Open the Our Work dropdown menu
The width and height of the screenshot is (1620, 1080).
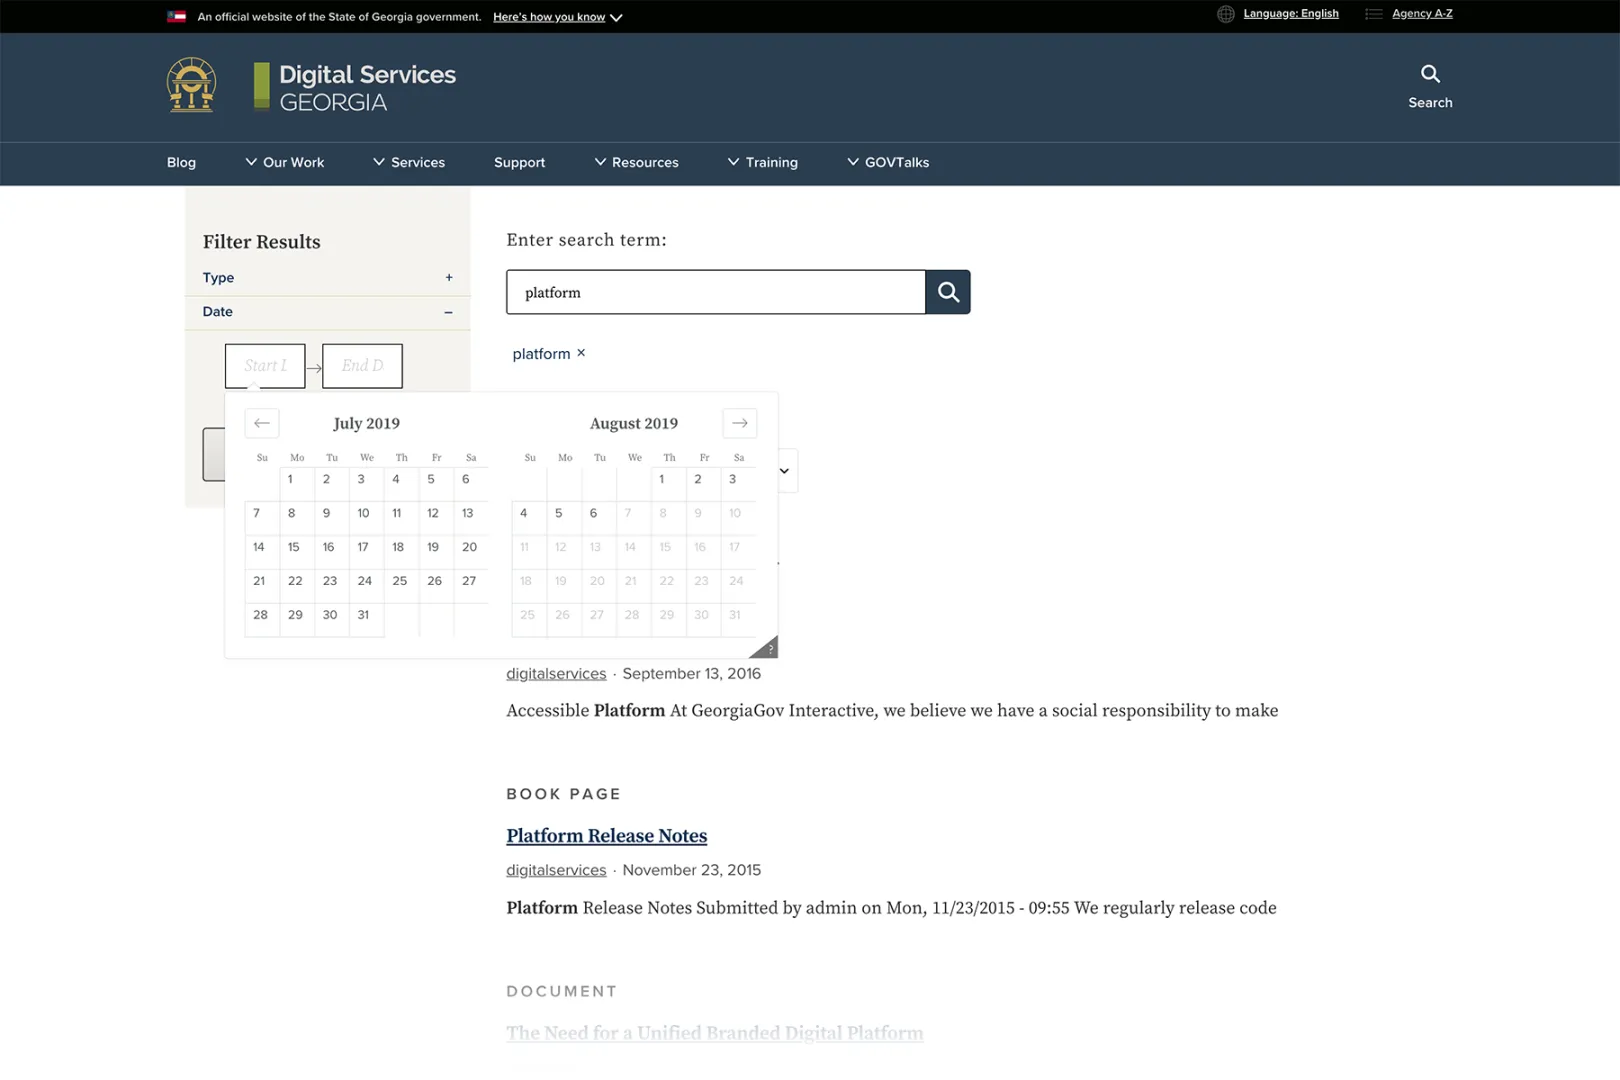pyautogui.click(x=293, y=162)
